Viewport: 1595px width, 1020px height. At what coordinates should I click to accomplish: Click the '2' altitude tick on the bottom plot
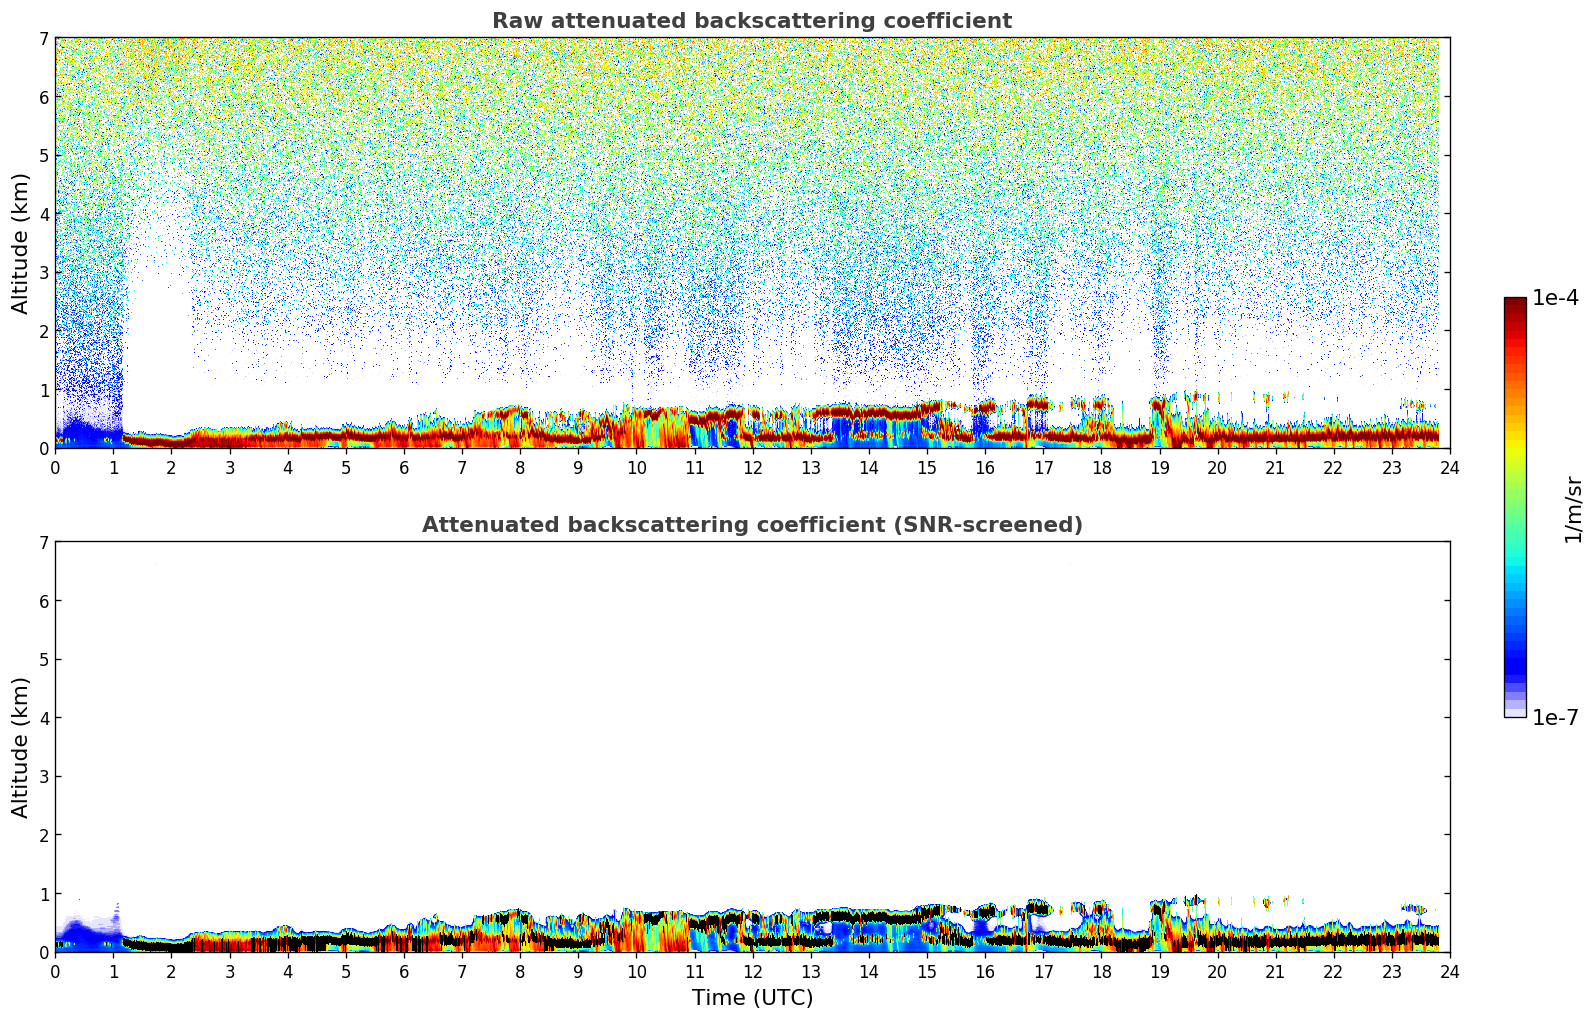point(44,835)
